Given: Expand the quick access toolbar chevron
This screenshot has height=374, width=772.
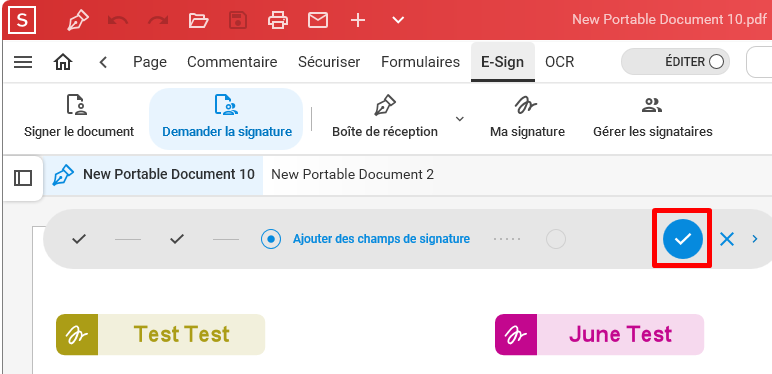Looking at the screenshot, I should coord(398,20).
